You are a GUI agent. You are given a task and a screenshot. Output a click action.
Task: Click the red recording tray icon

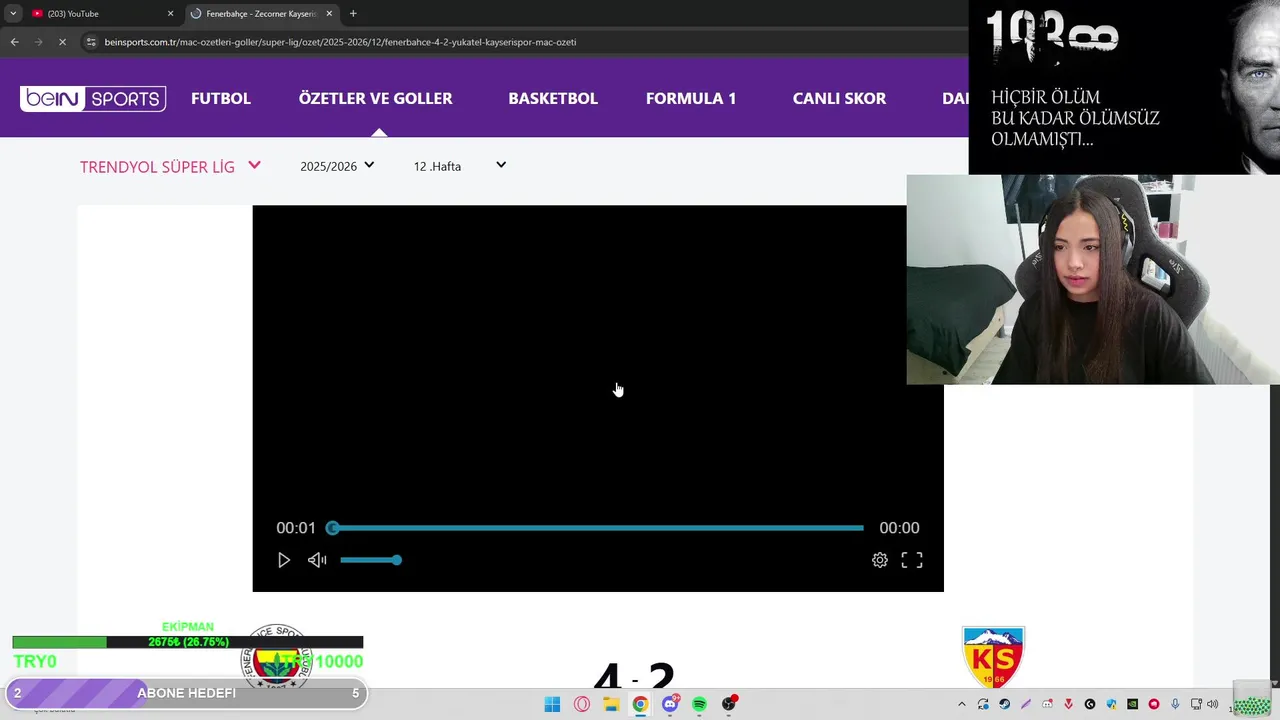click(1154, 704)
